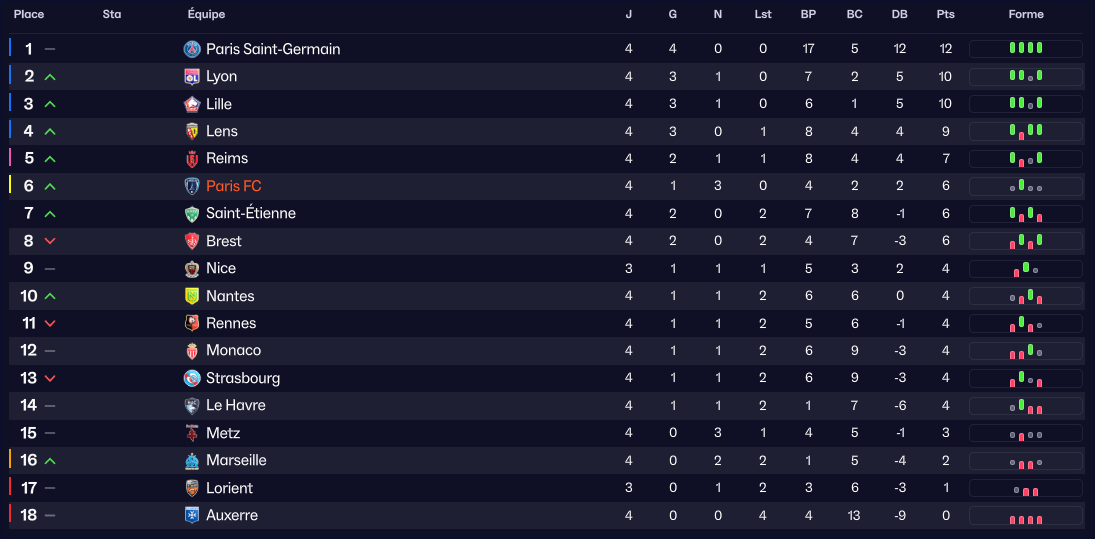Click the Lyon club crest icon
Screen dimensions: 1095x539
click(192, 76)
